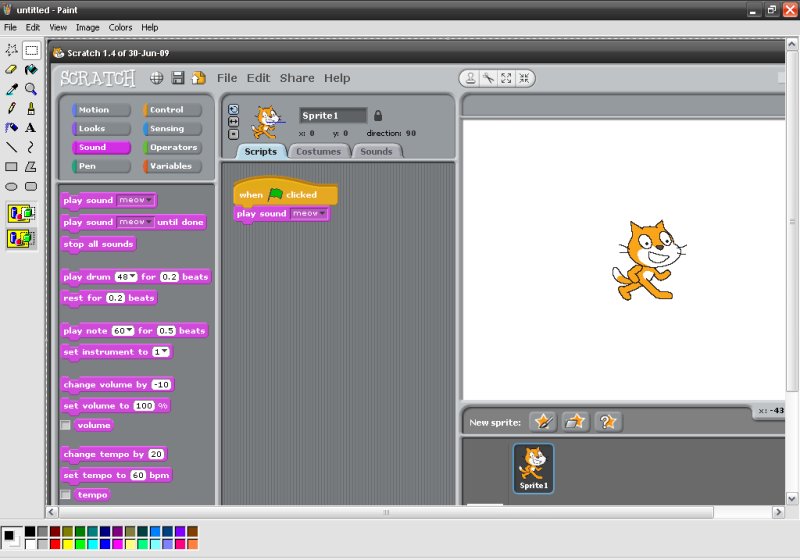Viewport: 800px width, 560px height.
Task: Select the Sprite1 thumbnail in sprite list
Action: pos(533,468)
